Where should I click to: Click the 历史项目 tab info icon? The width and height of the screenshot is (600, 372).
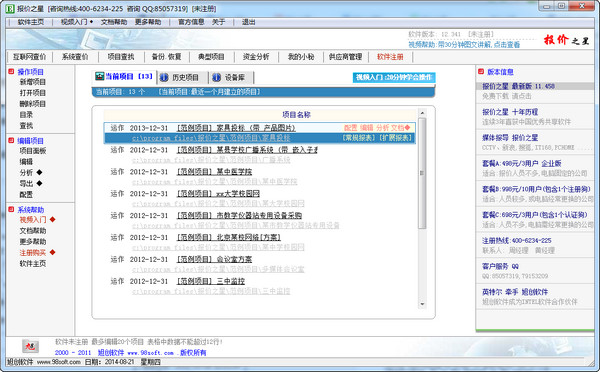click(164, 77)
